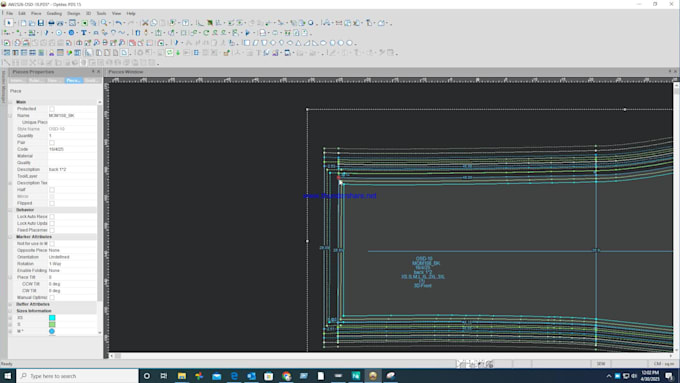Expand the Buffer Attributes section
Viewport: 680px width, 383px height.
pyautogui.click(x=11, y=304)
